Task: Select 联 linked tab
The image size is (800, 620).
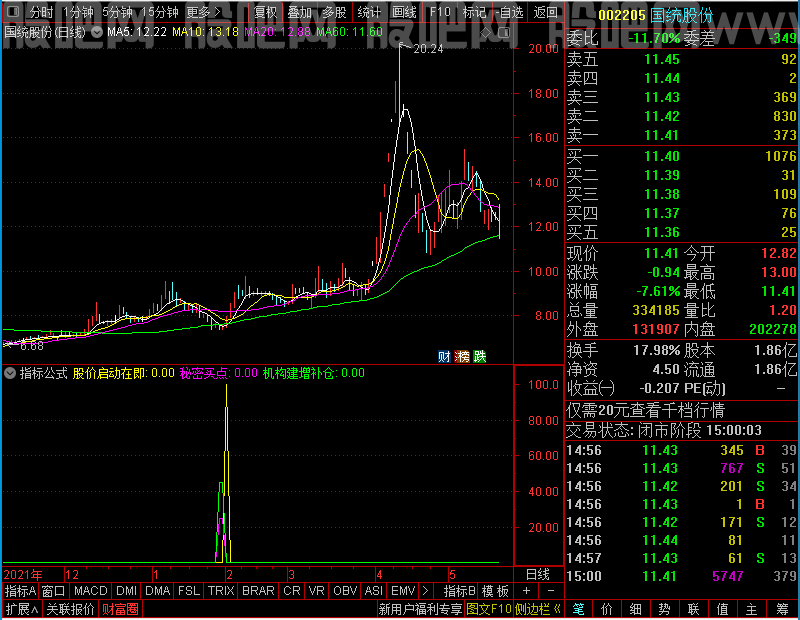Action: [693, 609]
